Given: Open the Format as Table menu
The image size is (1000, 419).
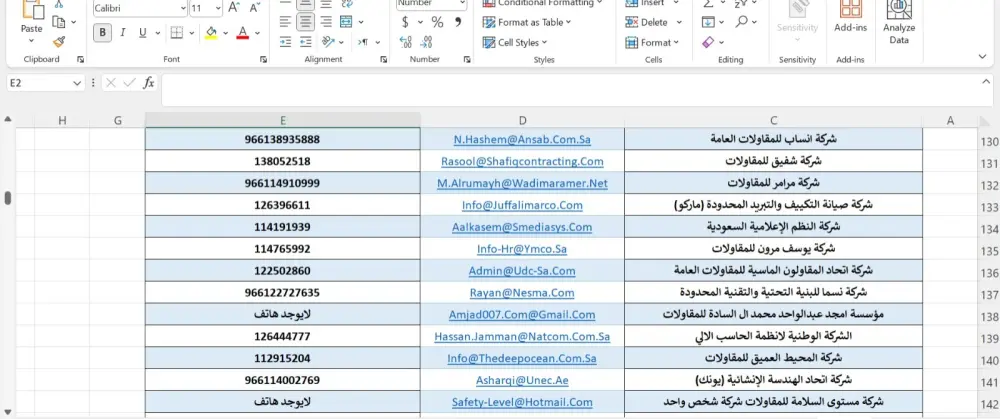Looking at the screenshot, I should [x=527, y=22].
